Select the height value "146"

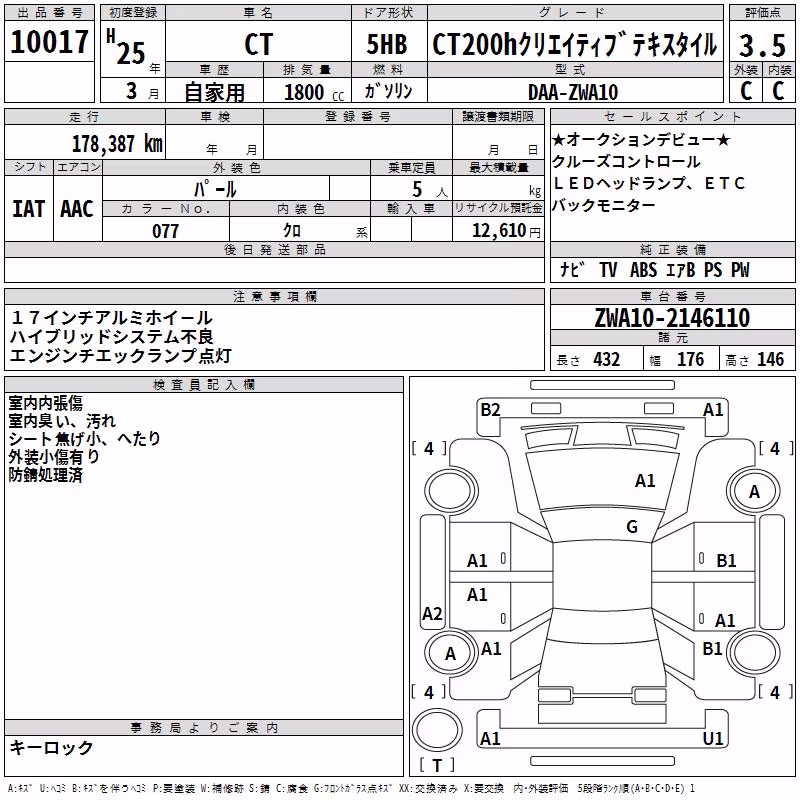[770, 360]
